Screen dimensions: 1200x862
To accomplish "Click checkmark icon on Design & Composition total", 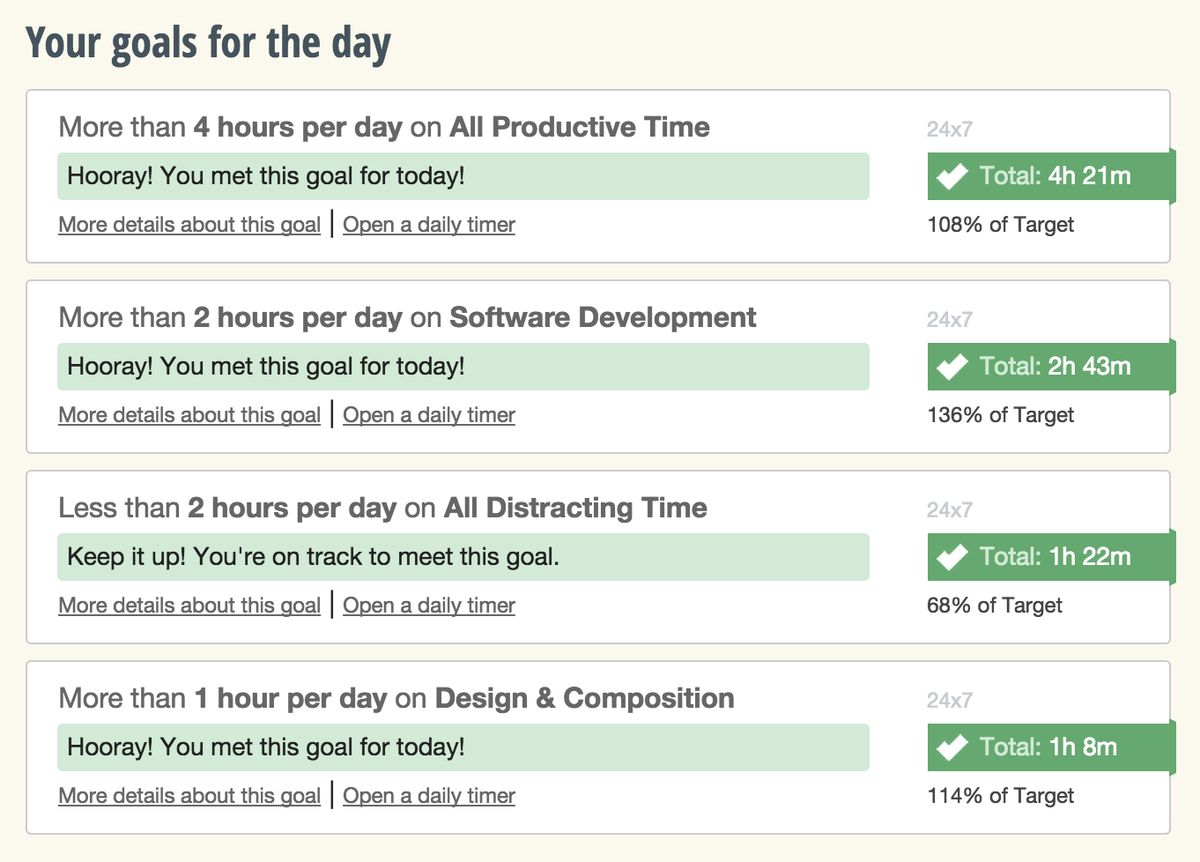I will coord(952,747).
